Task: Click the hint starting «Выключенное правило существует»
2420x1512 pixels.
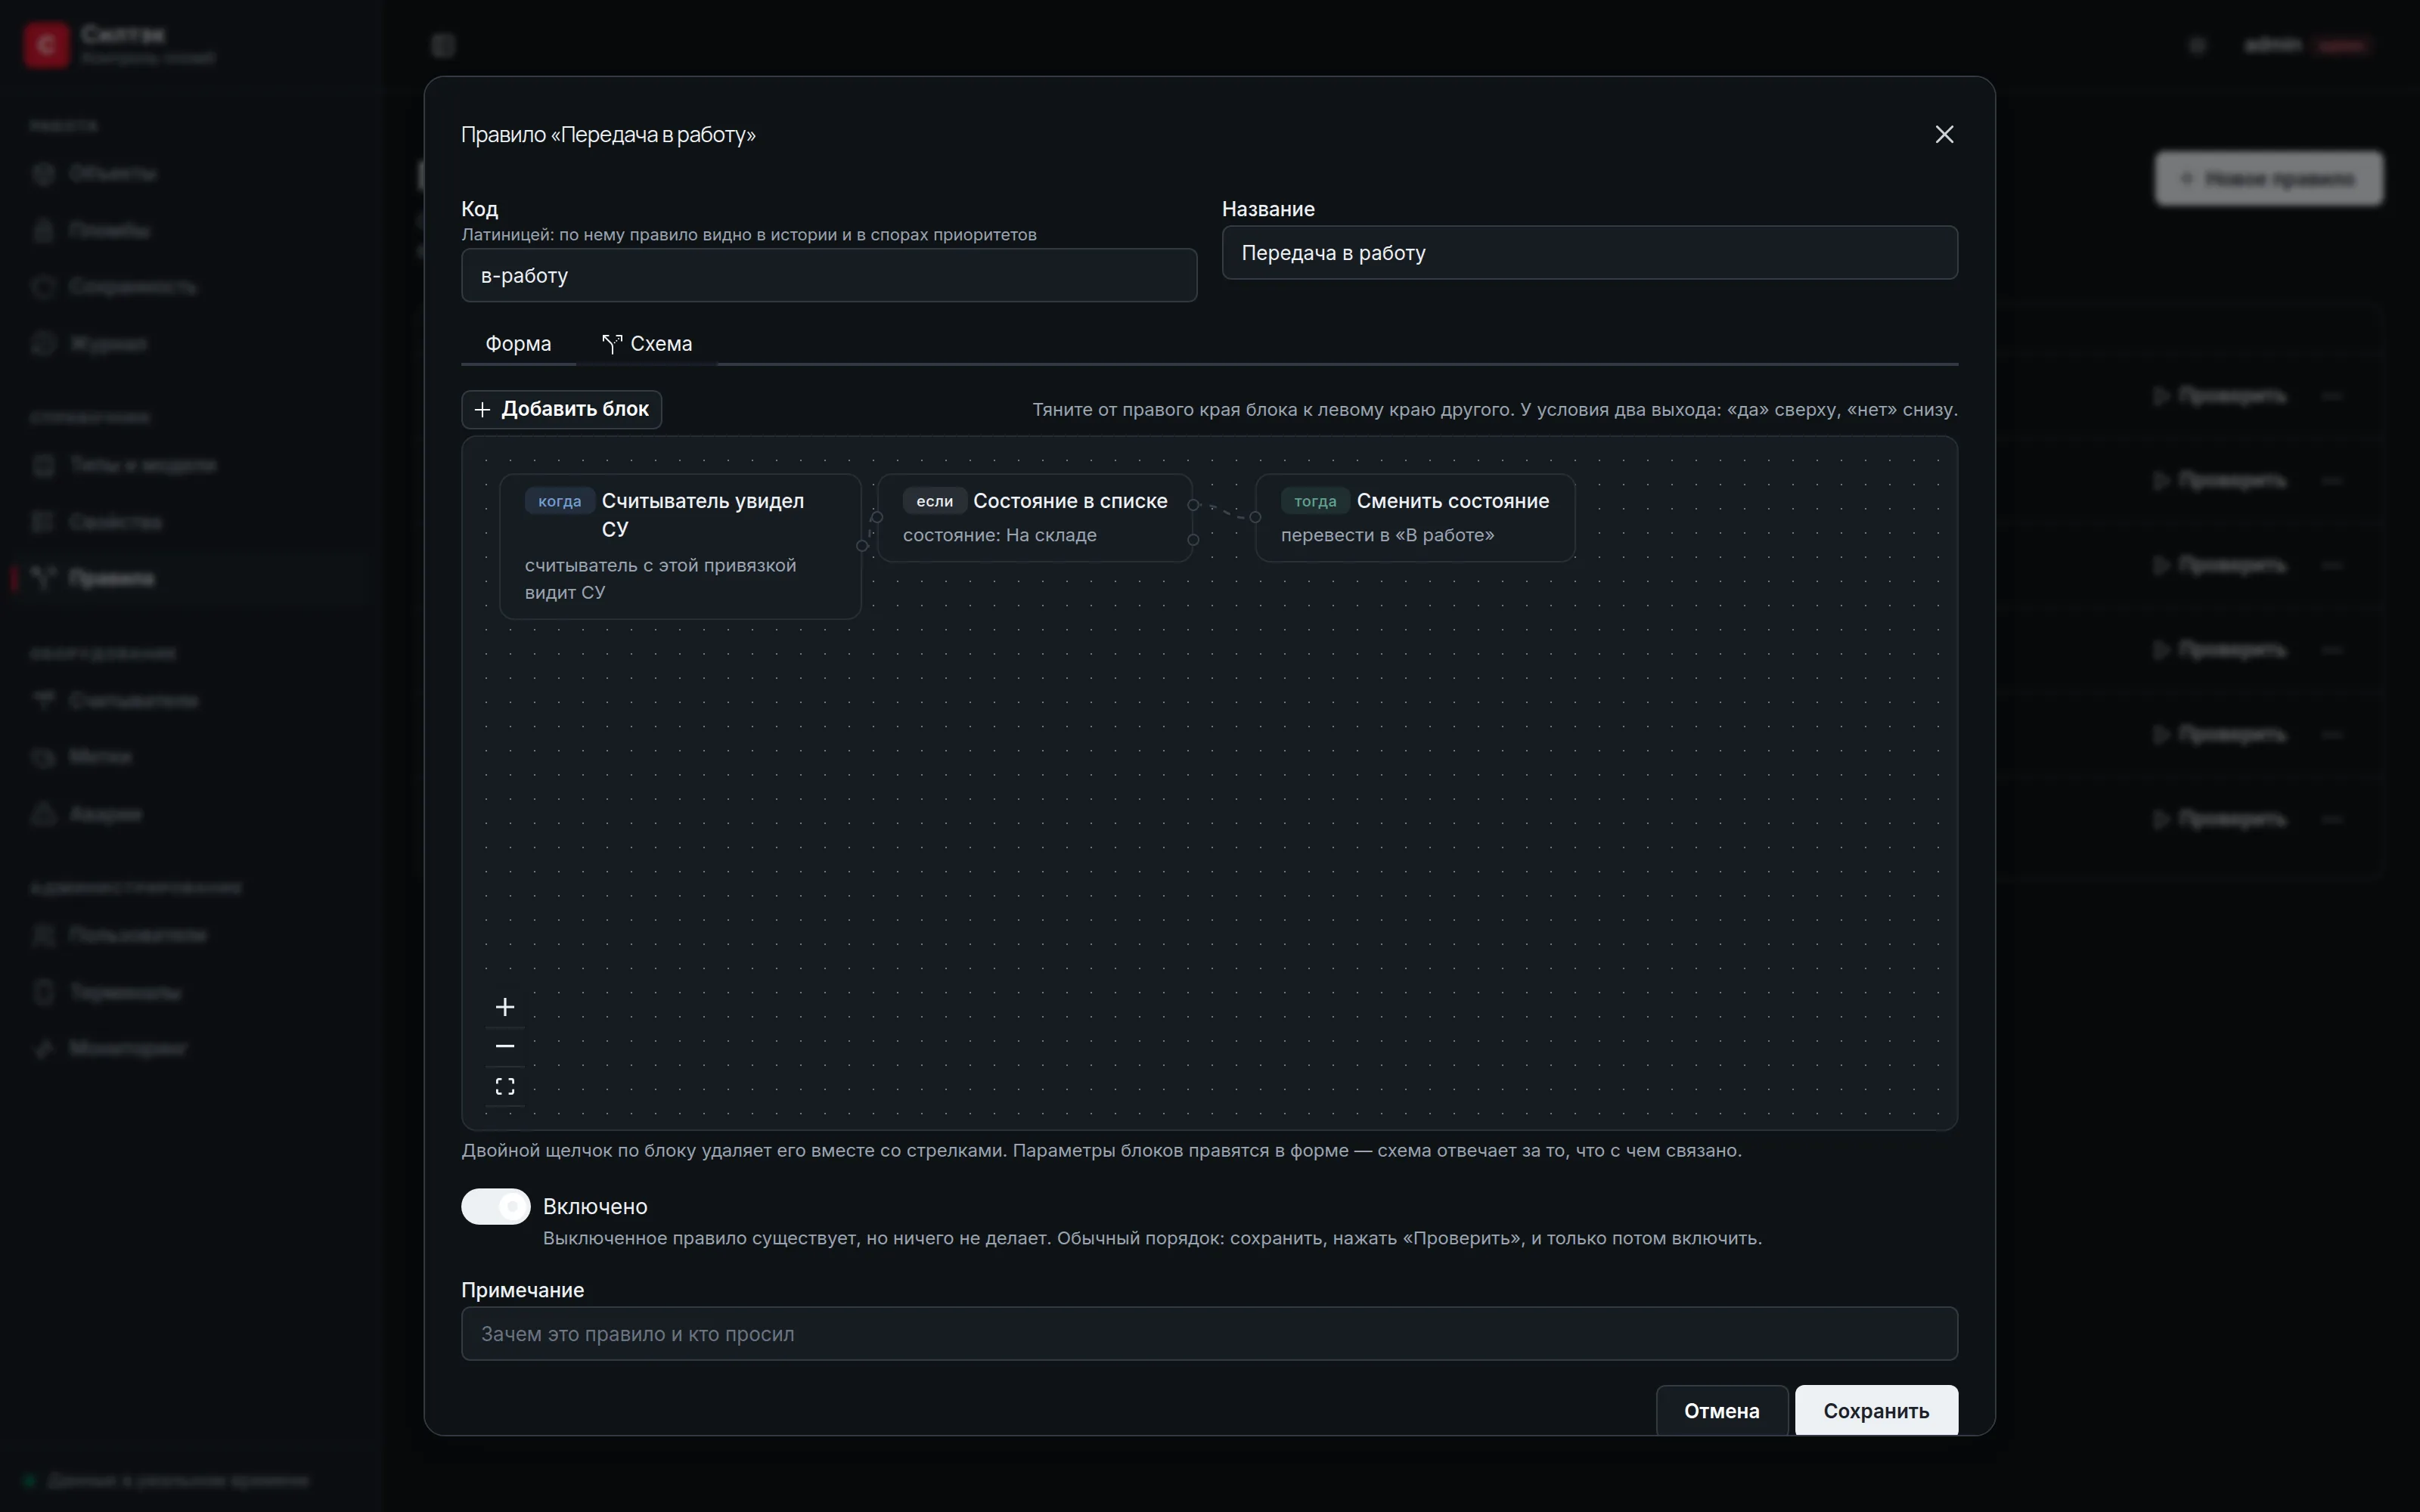Action: point(1152,1238)
